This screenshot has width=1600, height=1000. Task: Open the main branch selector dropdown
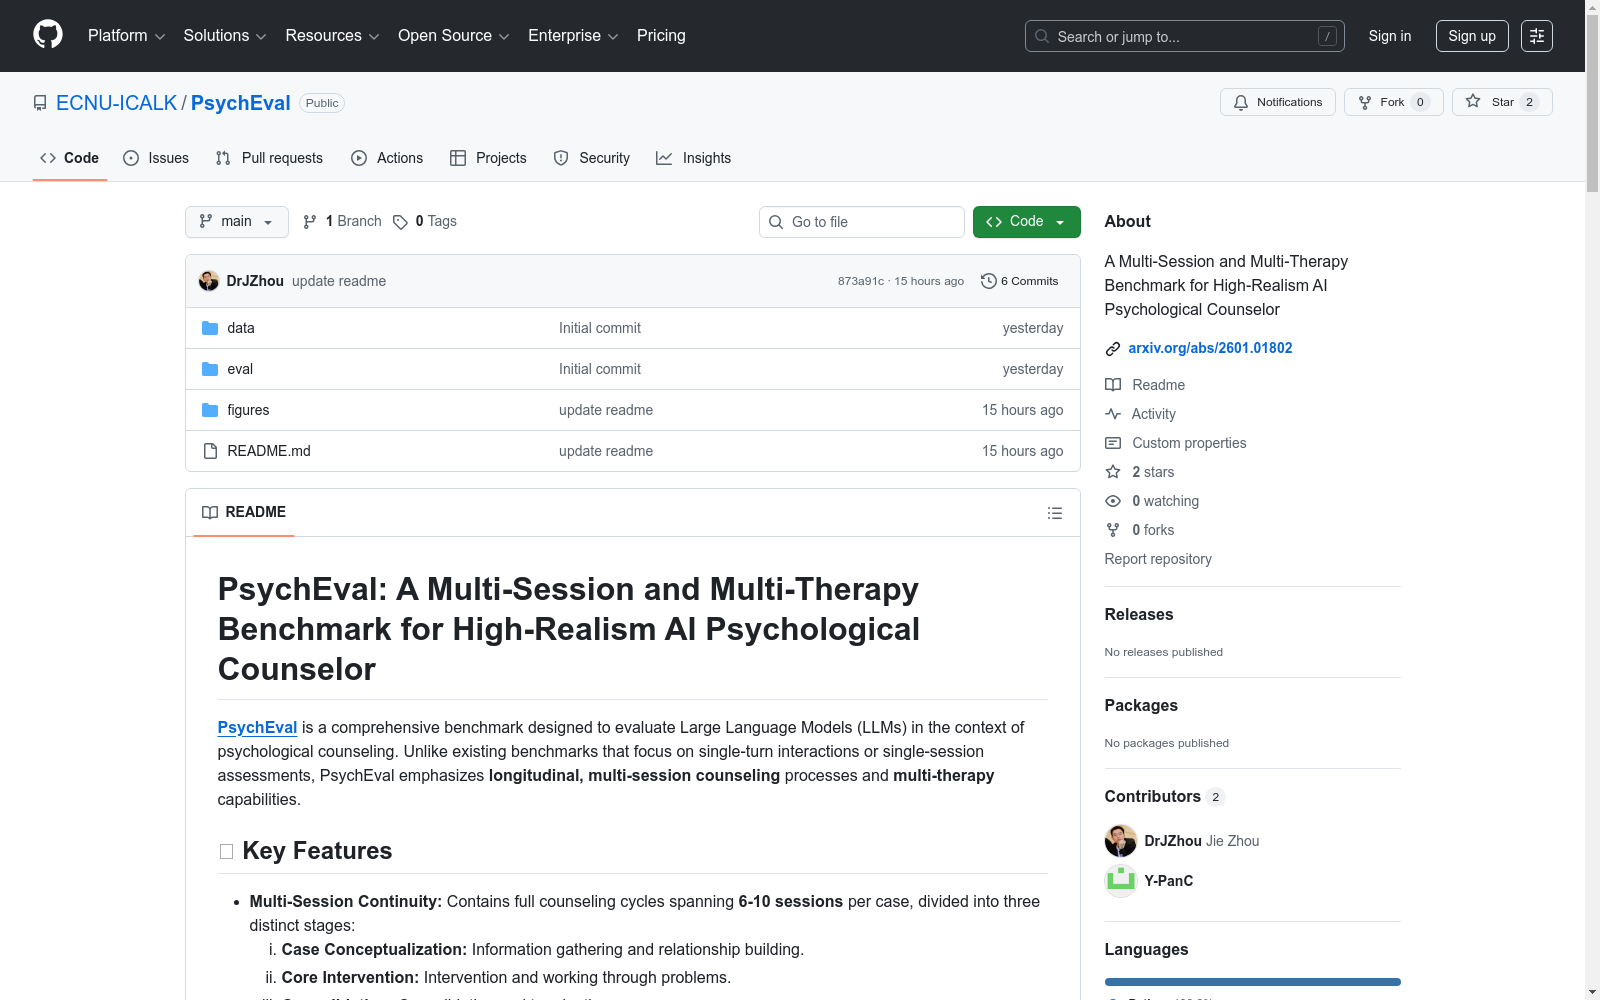[237, 222]
